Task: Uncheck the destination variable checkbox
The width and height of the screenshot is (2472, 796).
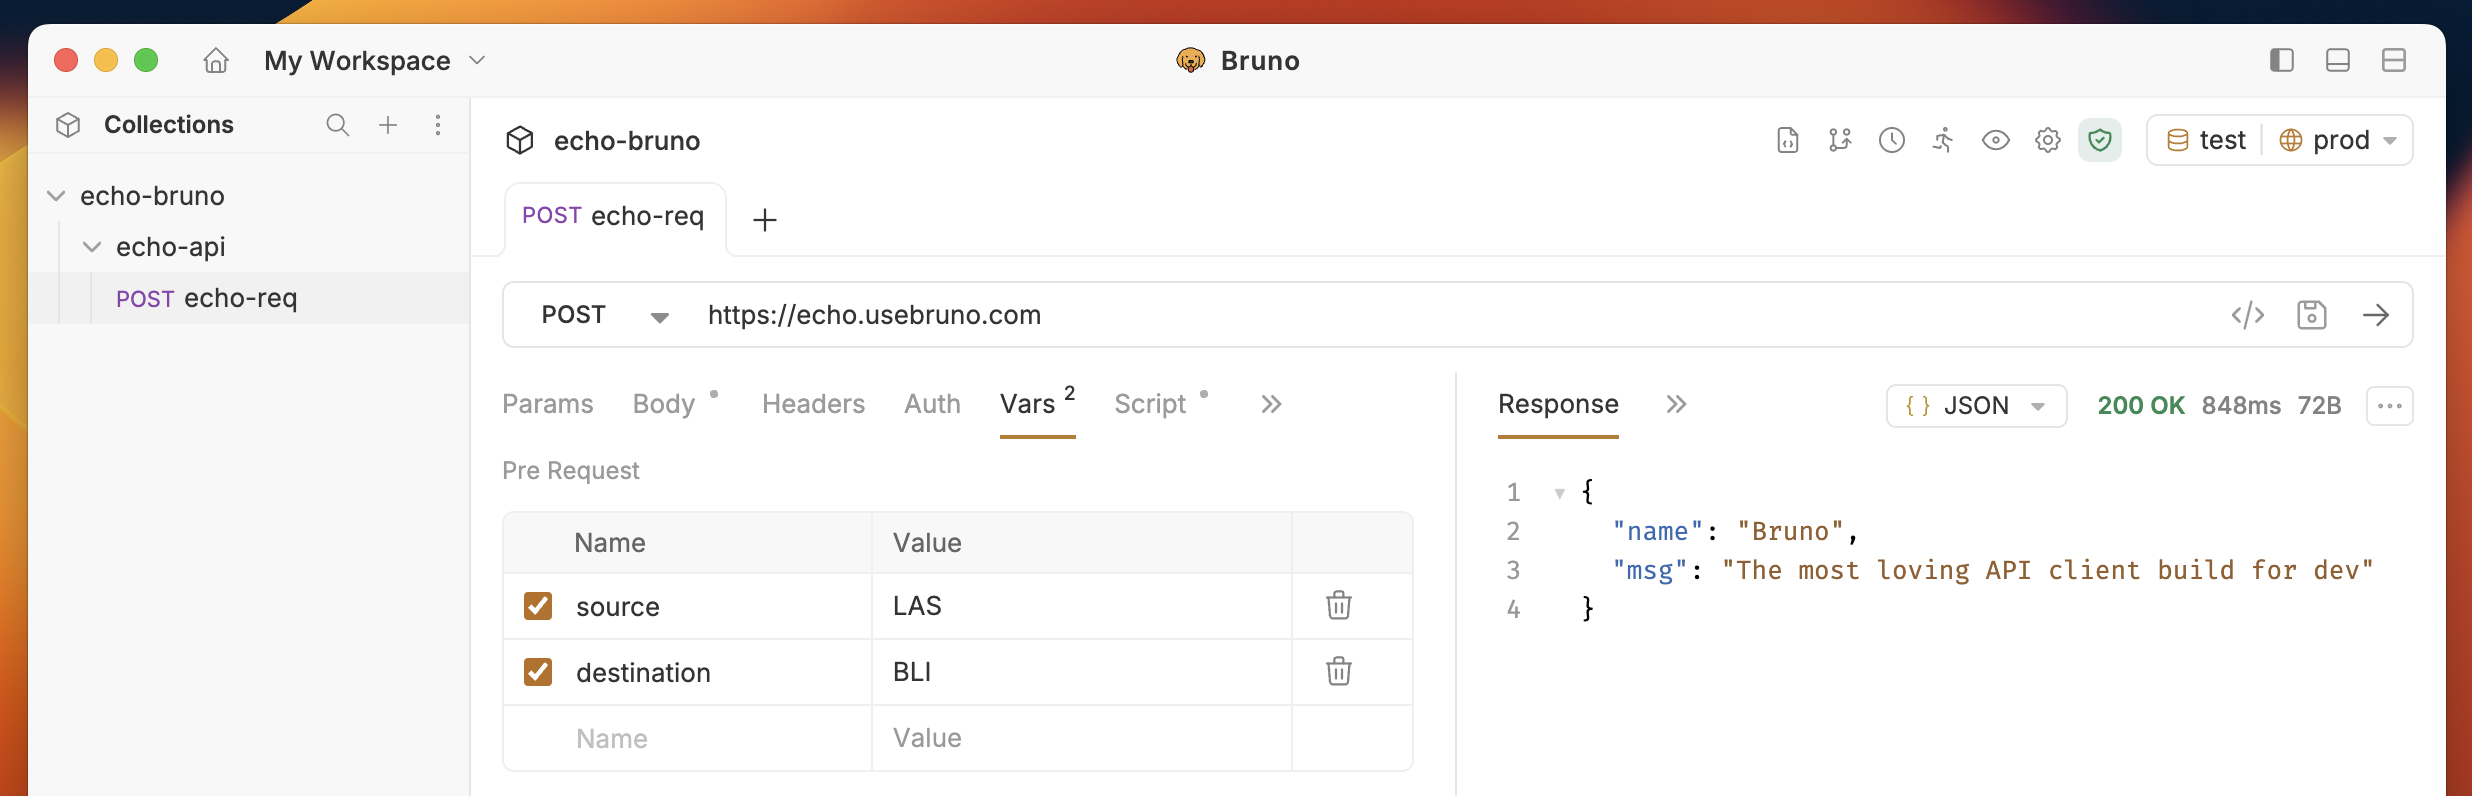Action: 538,672
